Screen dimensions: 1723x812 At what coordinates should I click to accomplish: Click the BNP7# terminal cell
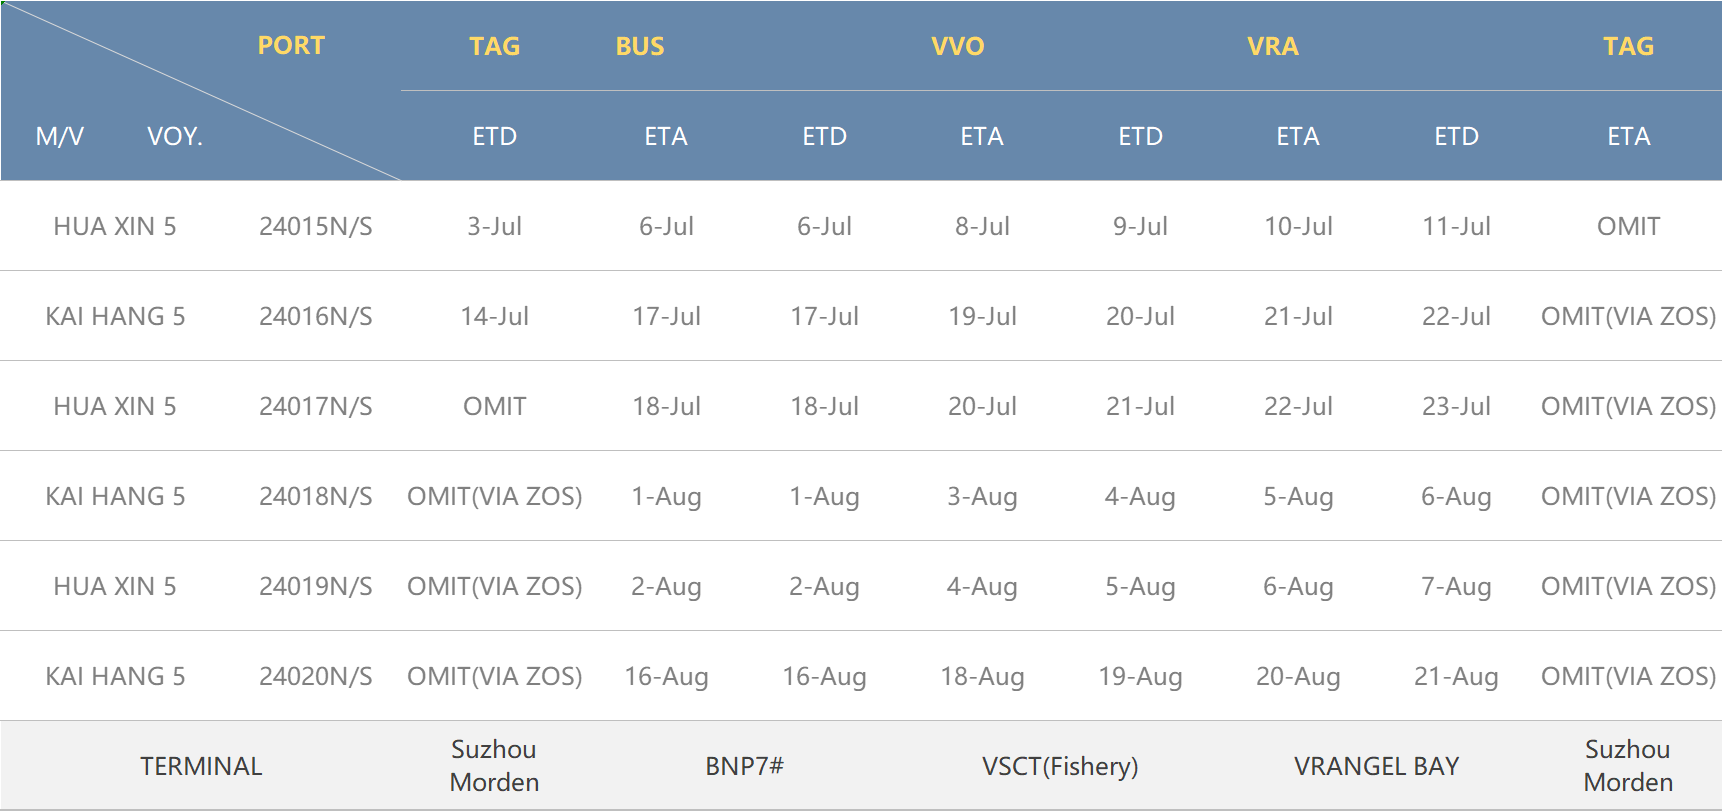tap(745, 766)
